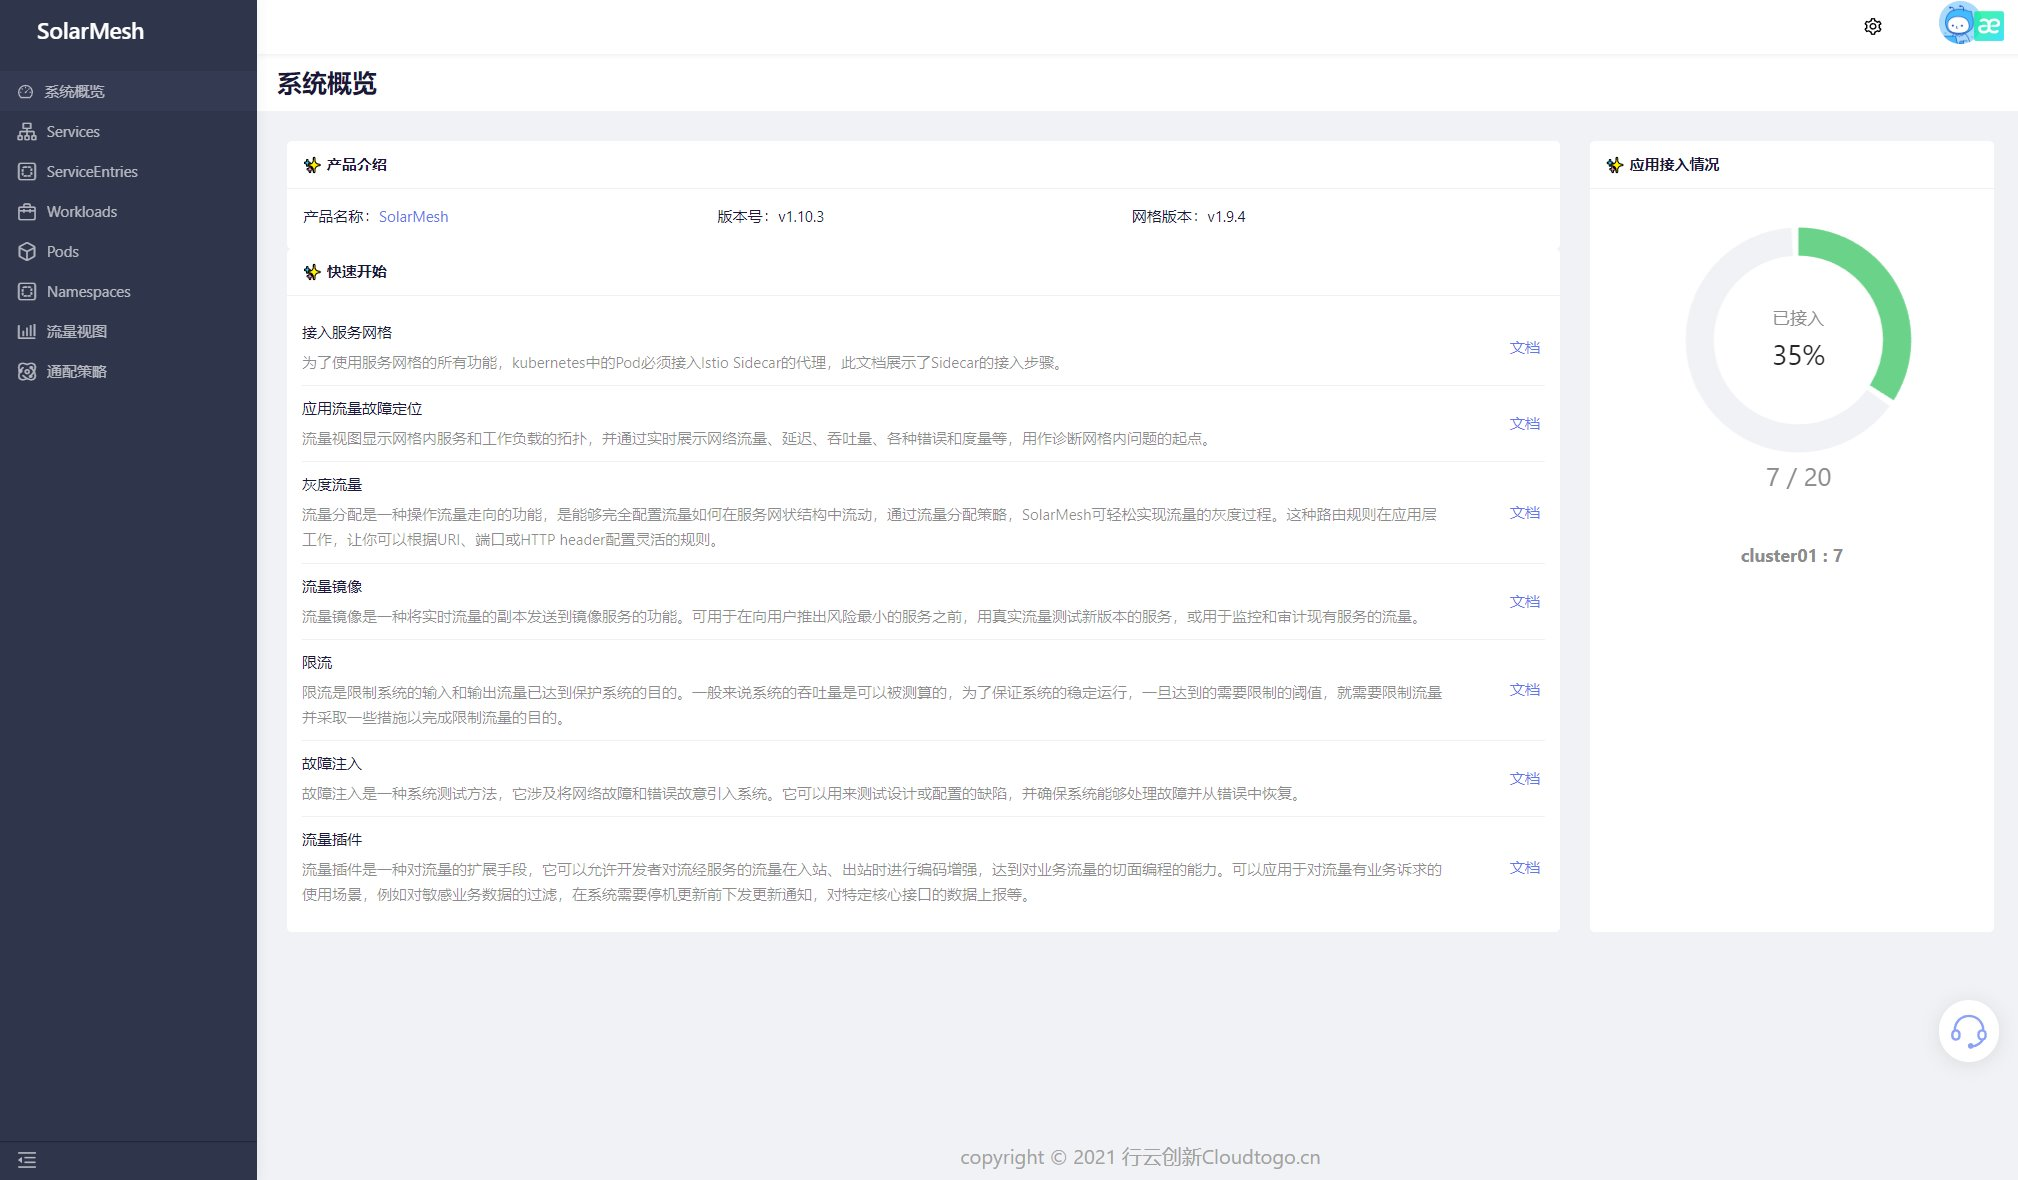Open 文档 link for 接入服务网格
Screen dimensions: 2018x1180
tap(1524, 348)
